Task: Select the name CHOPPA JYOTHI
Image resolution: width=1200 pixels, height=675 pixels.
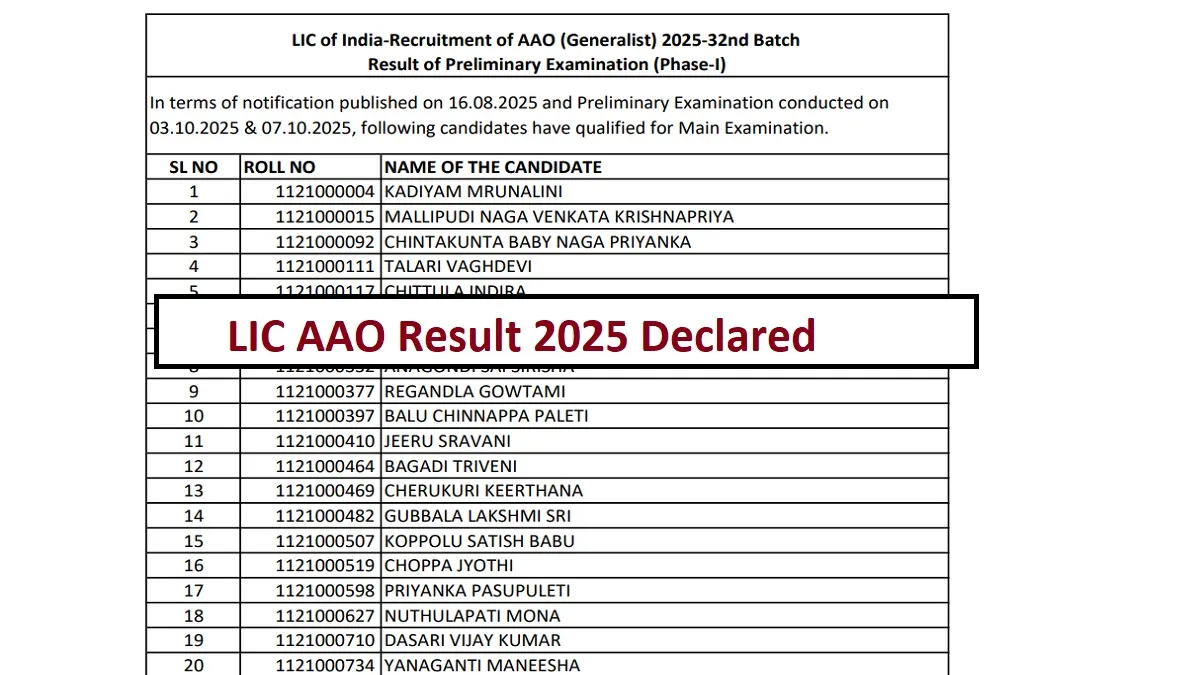Action: pyautogui.click(x=449, y=566)
